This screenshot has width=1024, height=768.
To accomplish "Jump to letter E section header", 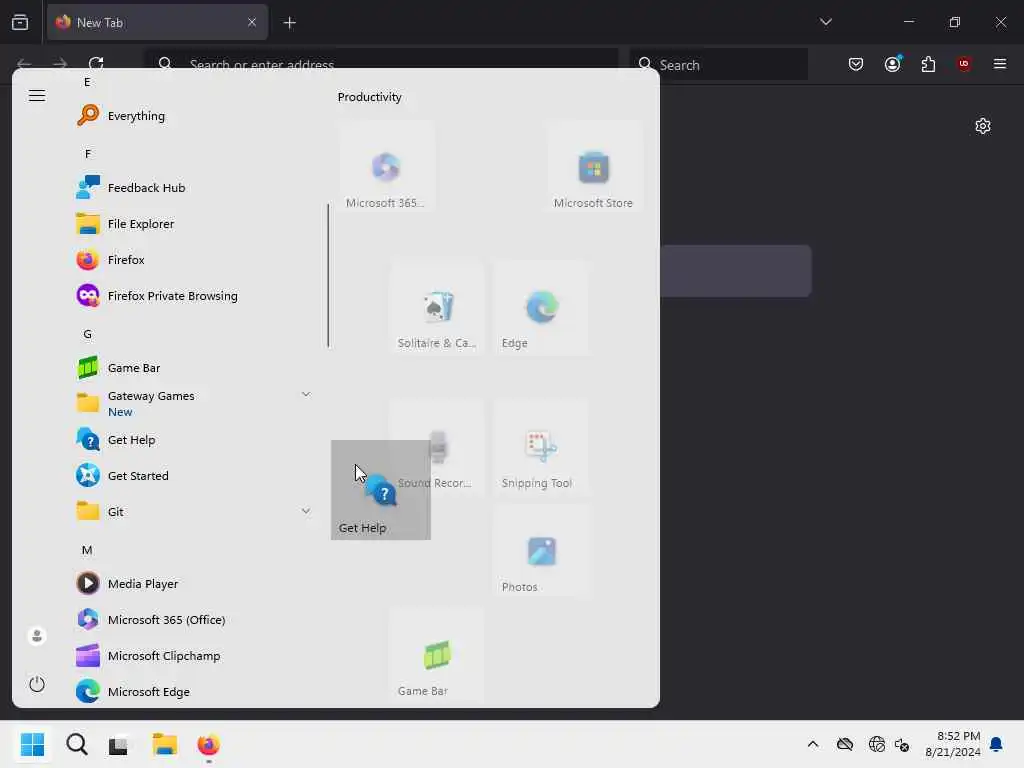I will [x=87, y=82].
